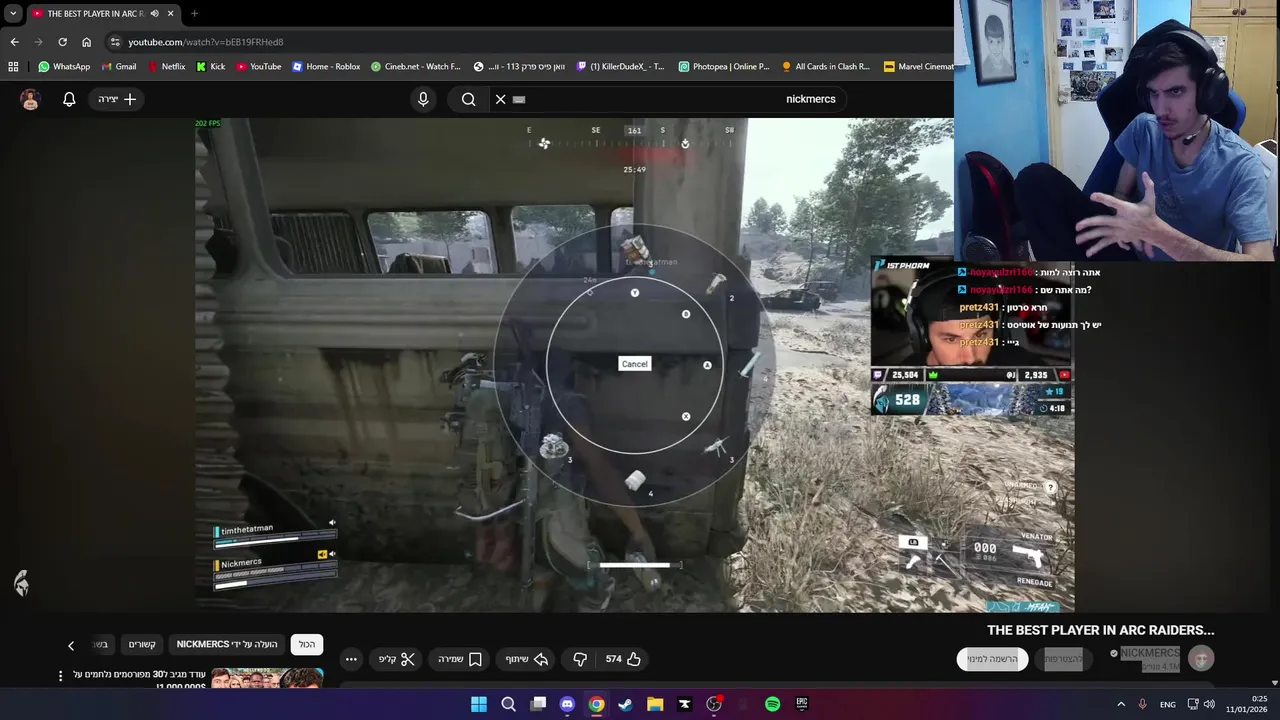Image resolution: width=1280 pixels, height=720 pixels.
Task: Like the video with 574 likes
Action: coord(623,659)
